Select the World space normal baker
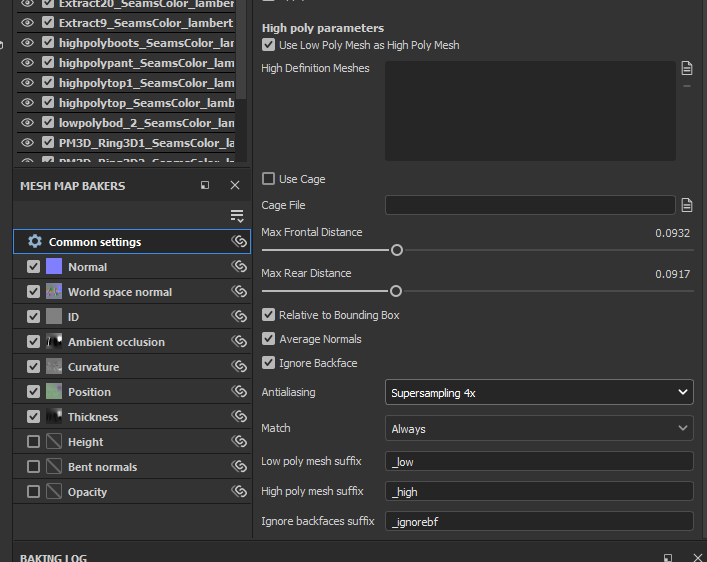The width and height of the screenshot is (707, 562). pyautogui.click(x=119, y=292)
